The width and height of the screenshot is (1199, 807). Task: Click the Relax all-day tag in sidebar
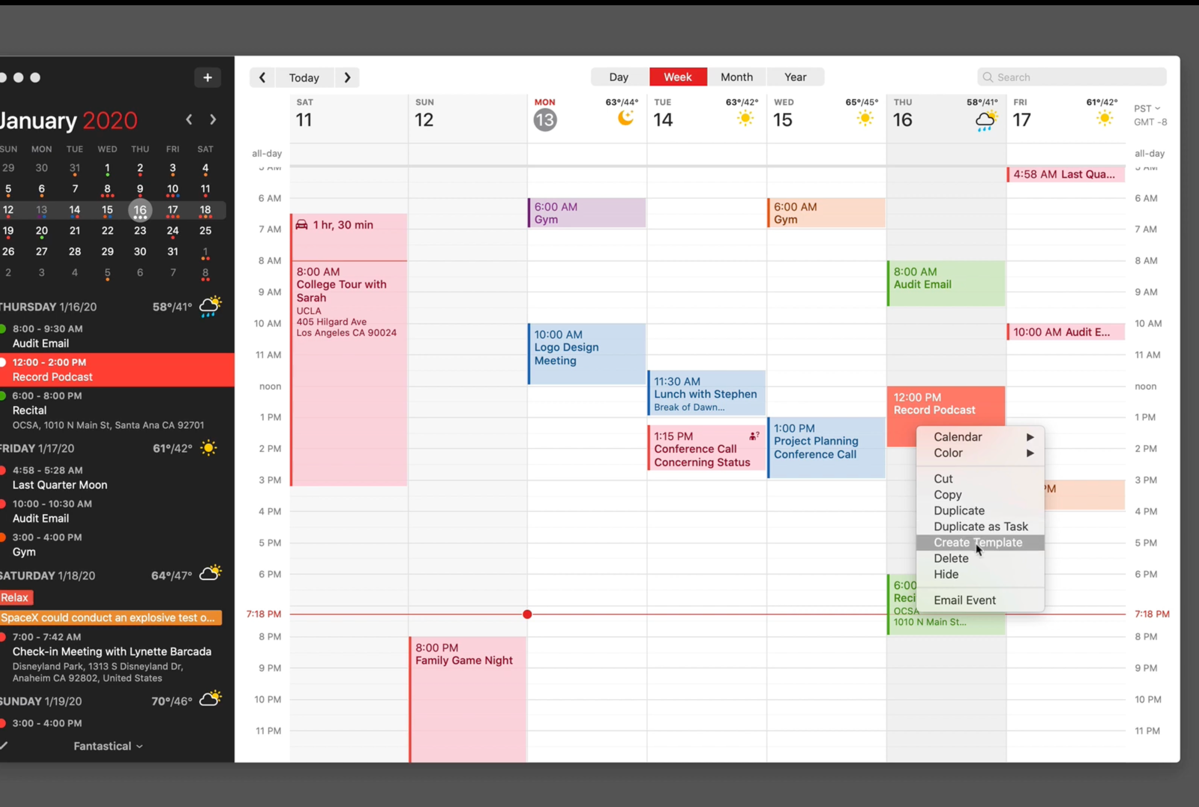(15, 597)
